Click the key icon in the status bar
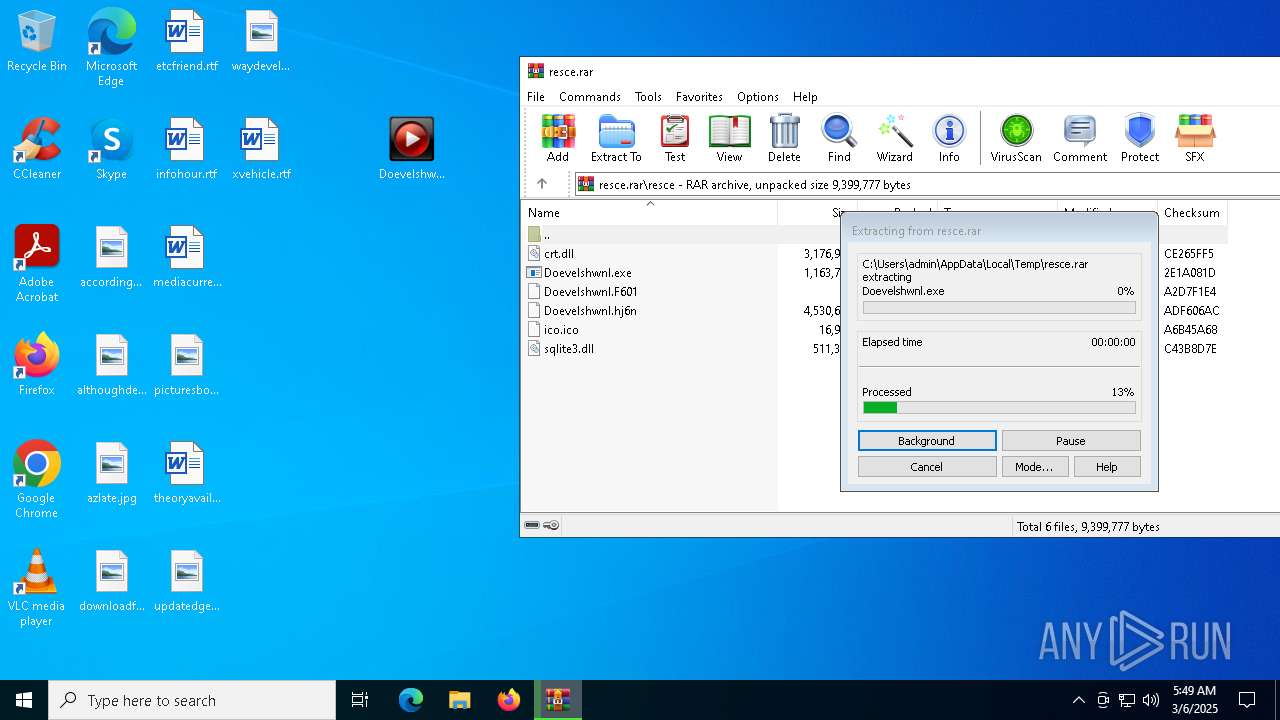The width and height of the screenshot is (1280, 720). pyautogui.click(x=551, y=525)
